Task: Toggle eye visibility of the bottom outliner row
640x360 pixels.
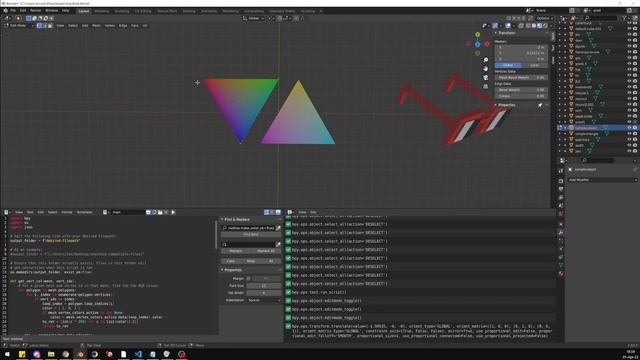Action: click(x=629, y=151)
